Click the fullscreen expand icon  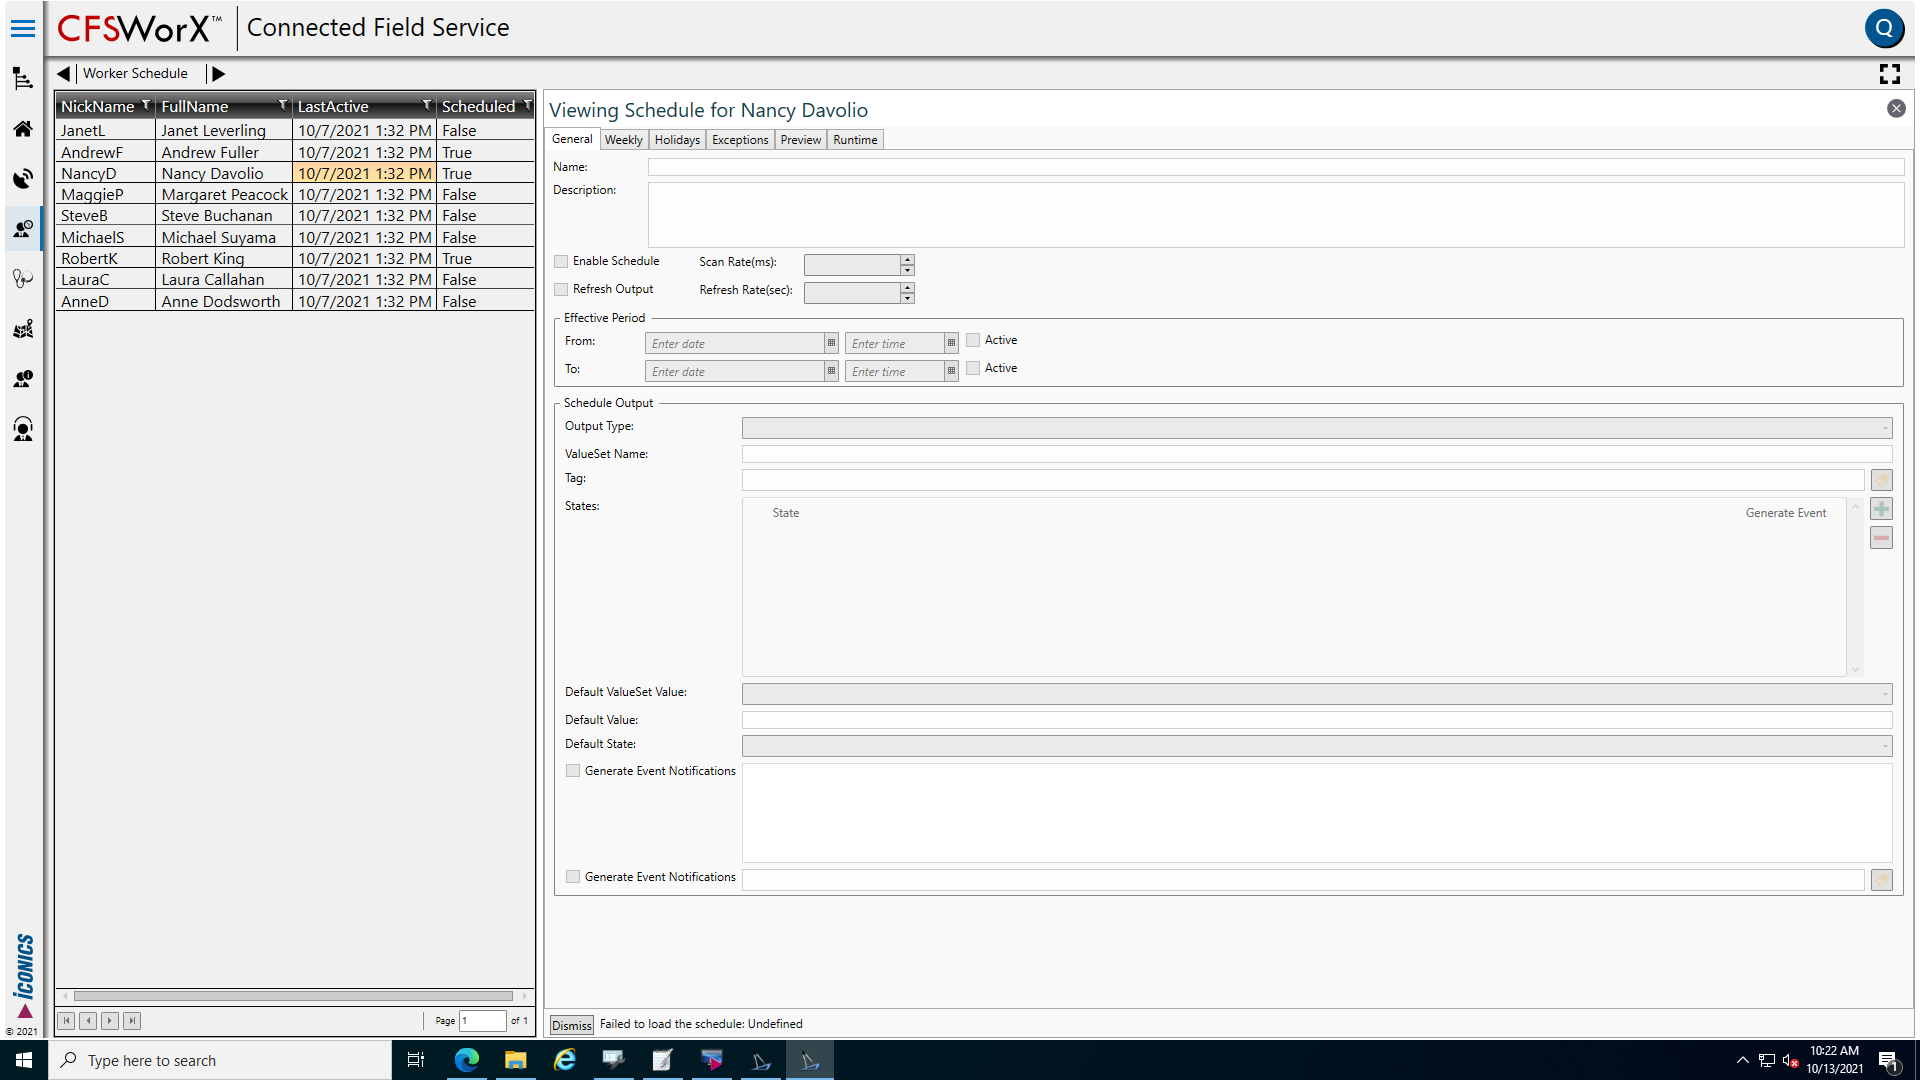tap(1889, 74)
